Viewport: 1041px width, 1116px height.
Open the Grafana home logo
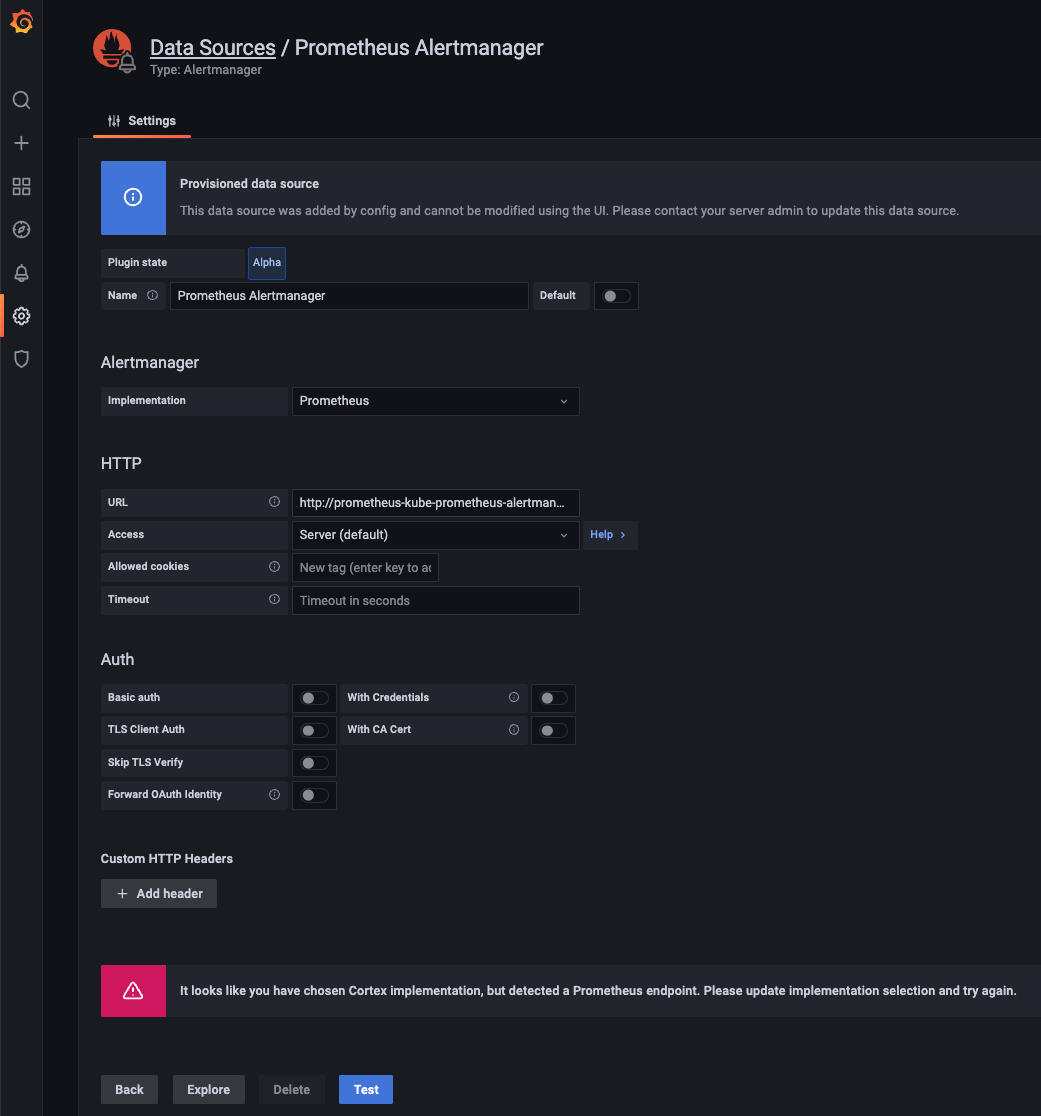[21, 21]
